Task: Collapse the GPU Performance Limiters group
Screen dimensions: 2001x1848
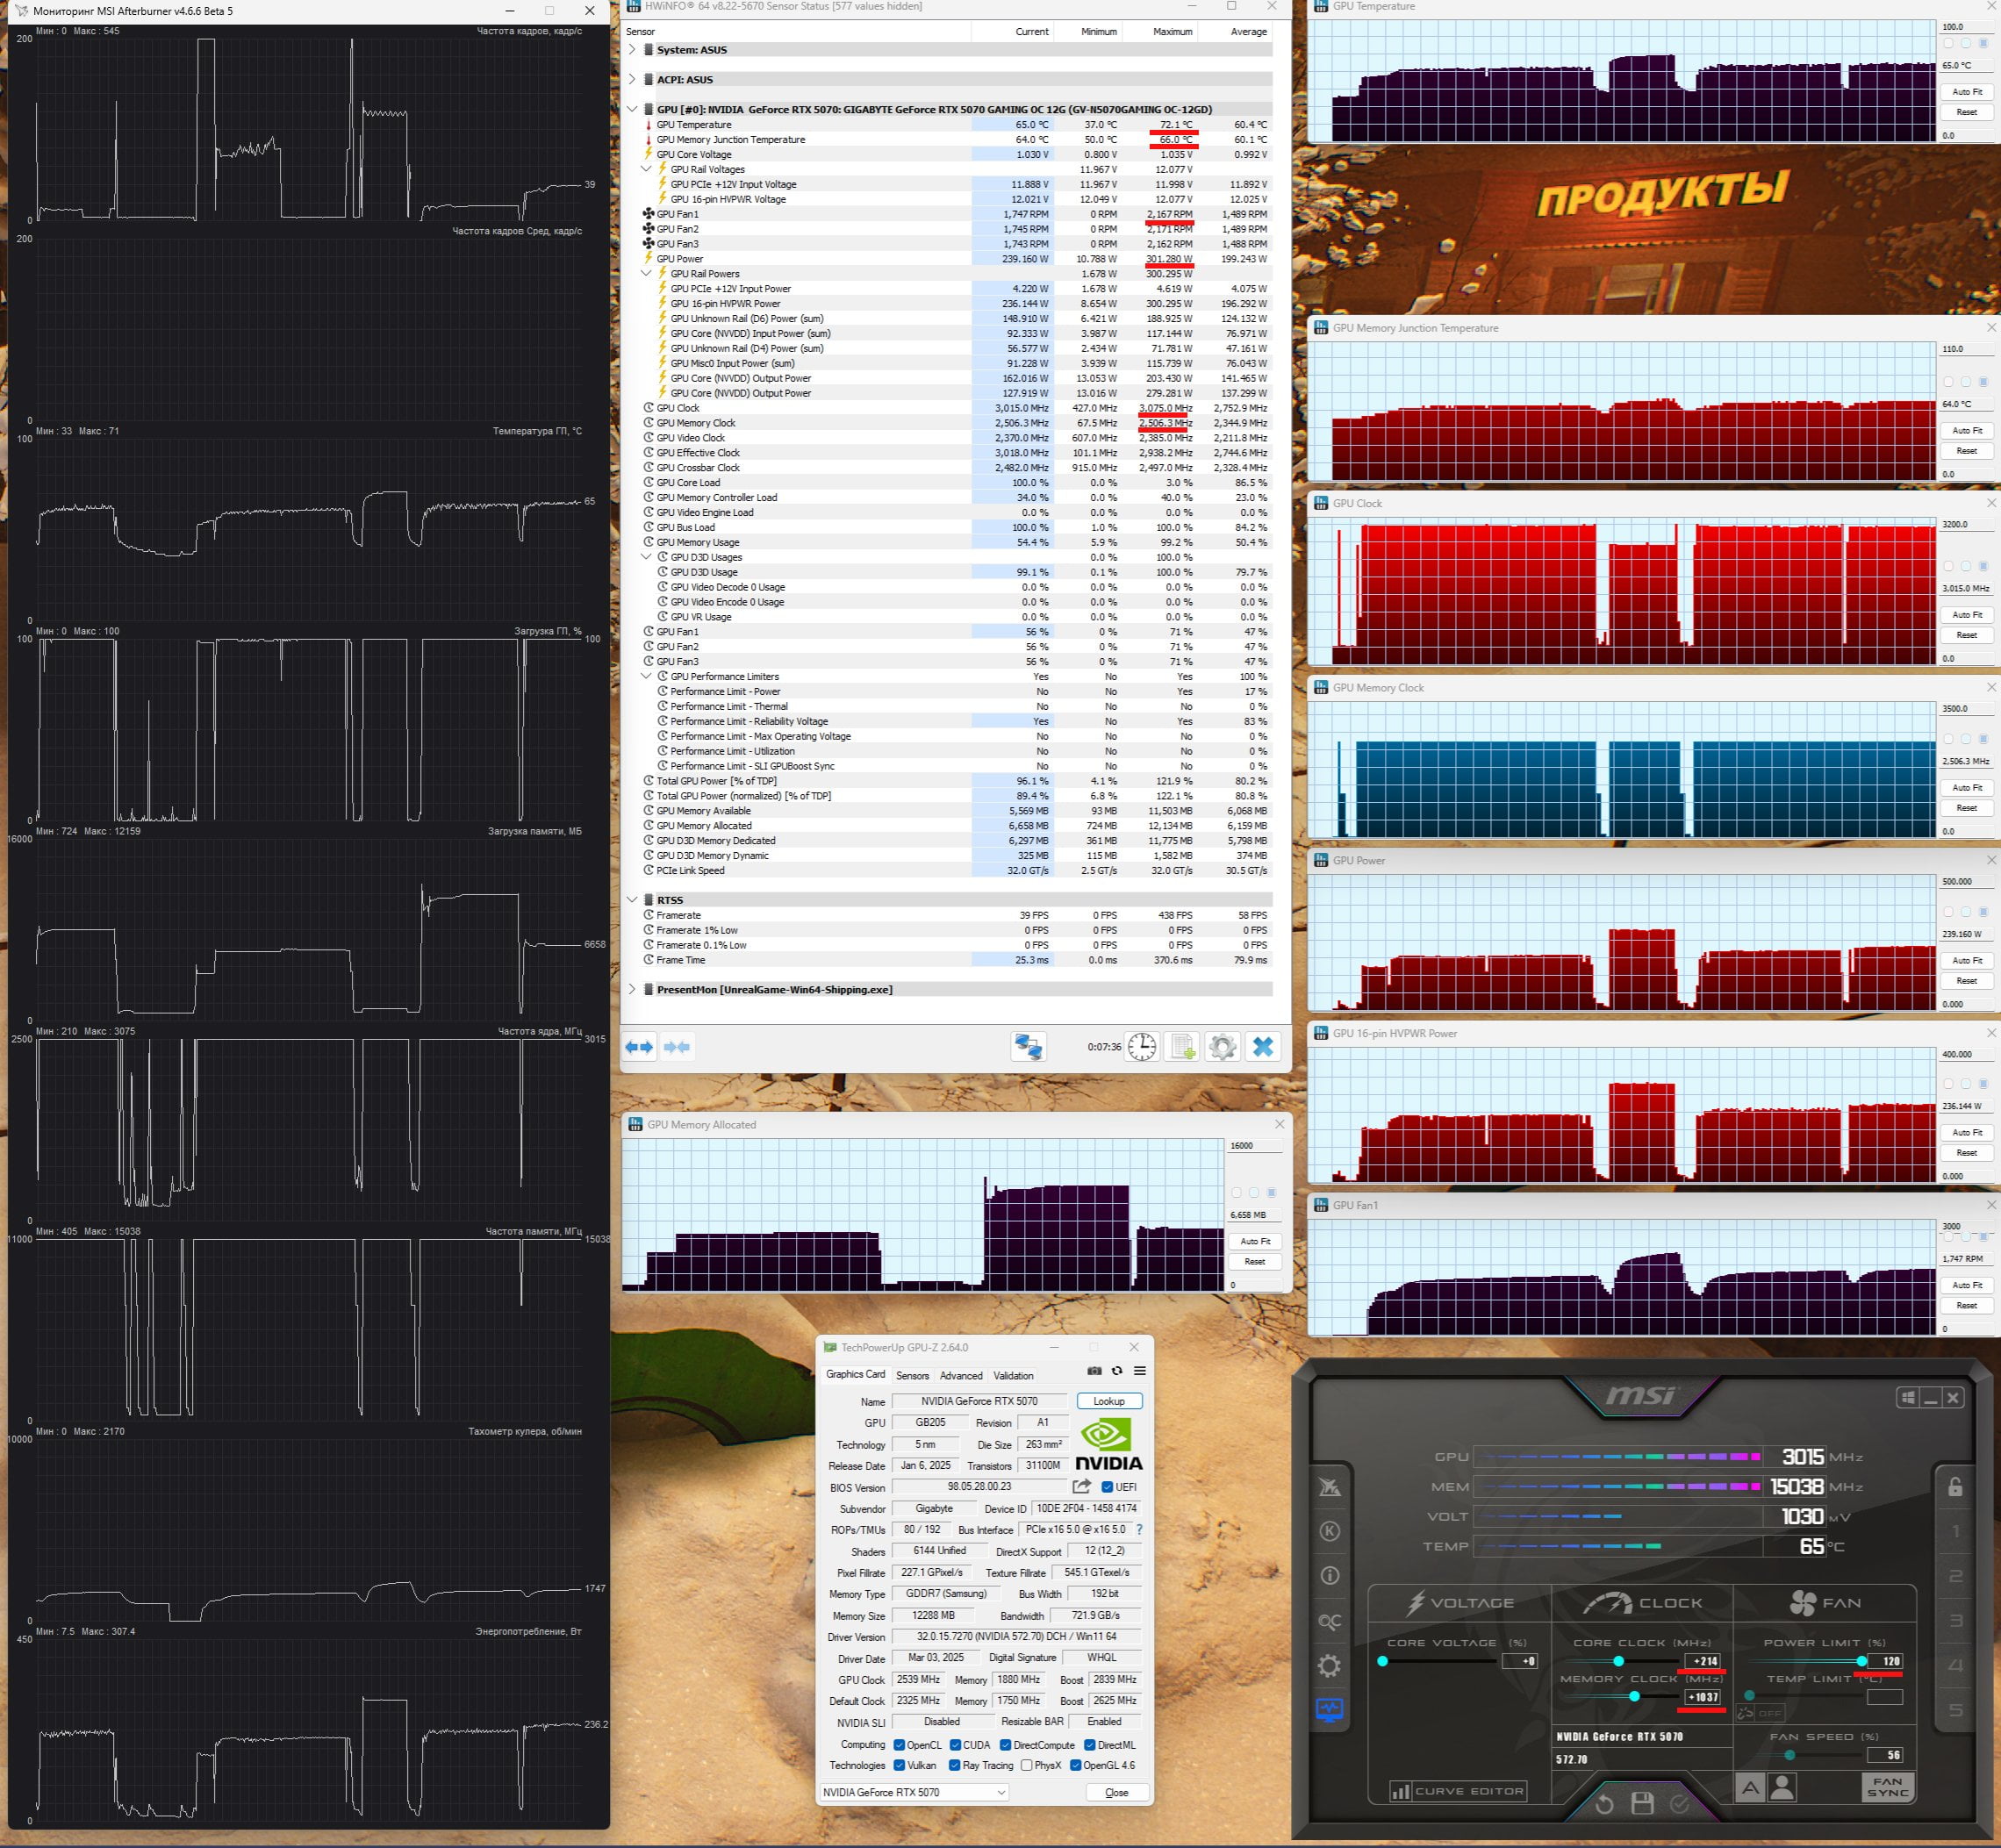Action: [647, 677]
